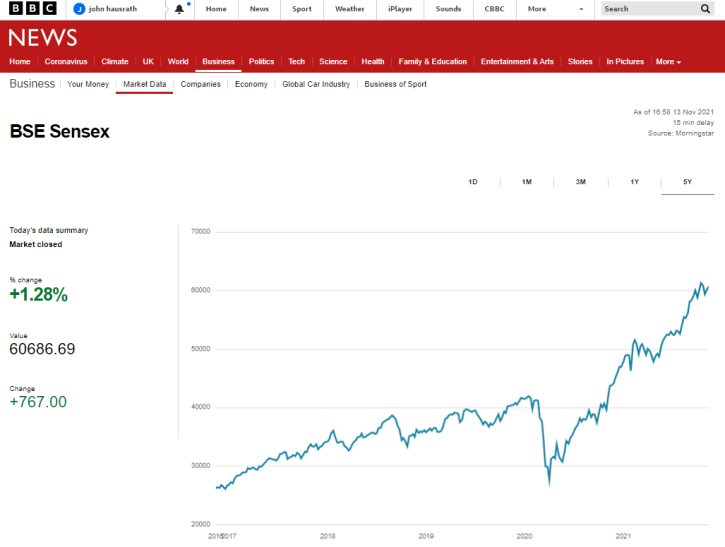725x547 pixels.
Task: Expand the top More dropdown arrow
Action: point(581,9)
